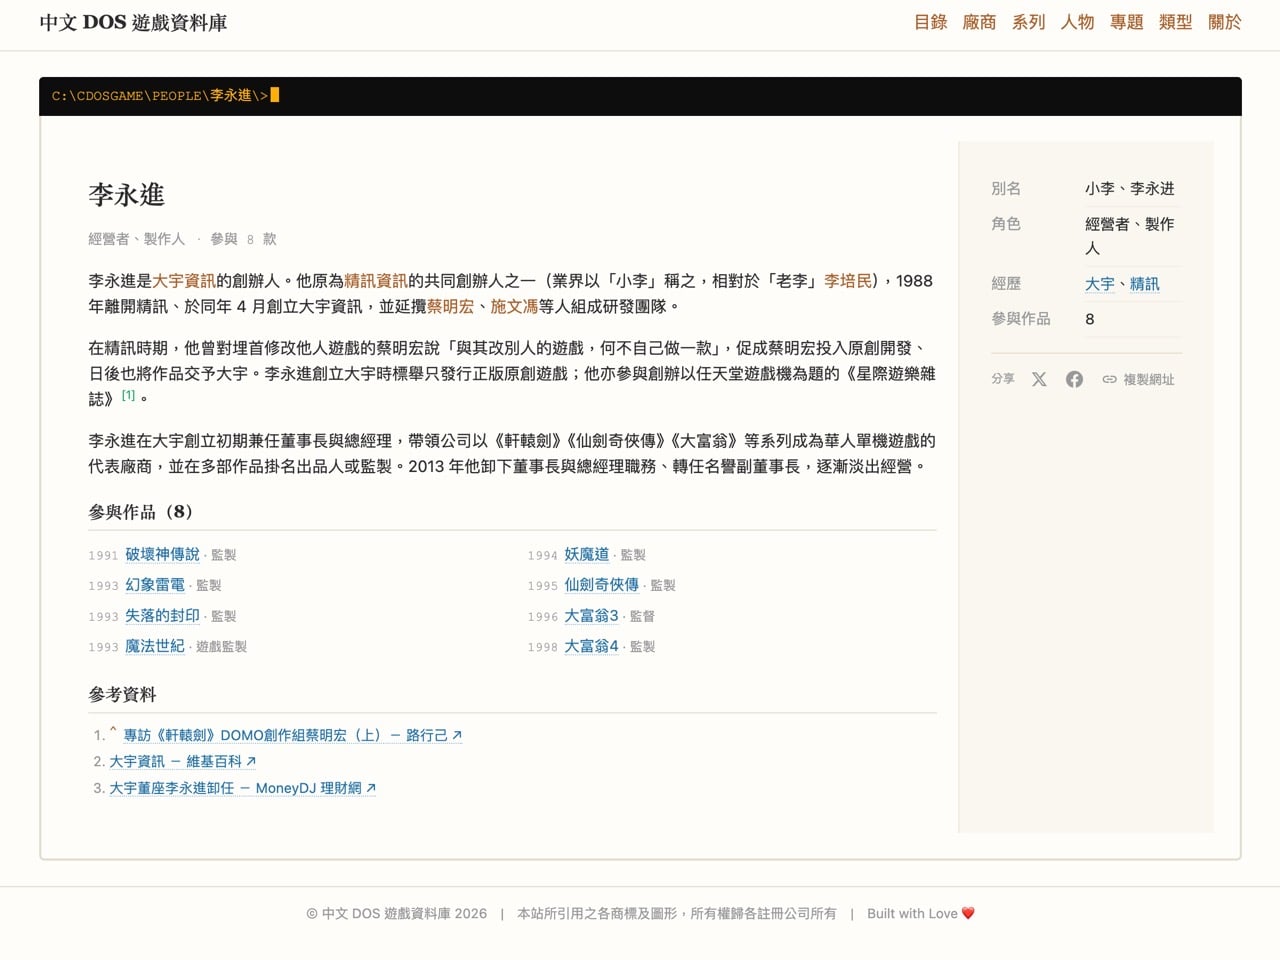Open the game 幻象雷電
Viewport: 1280px width, 960px height.
[155, 585]
